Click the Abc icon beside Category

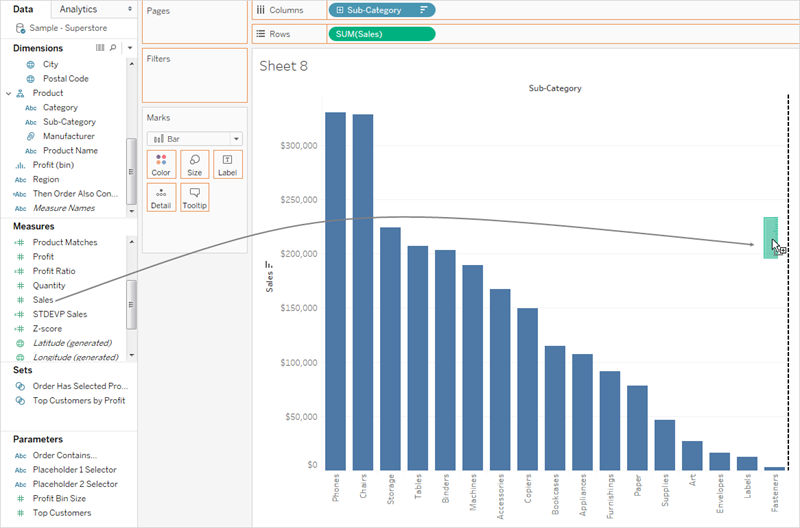pyautogui.click(x=31, y=108)
